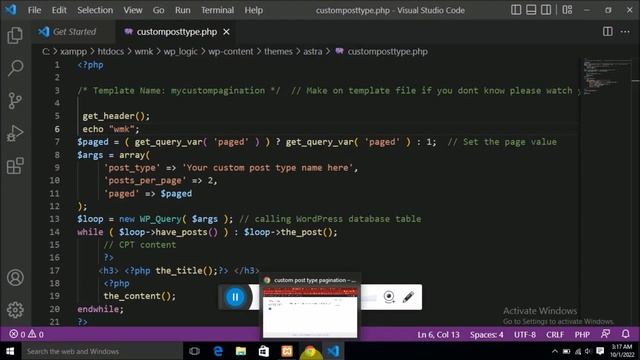Open the Search view in activity bar
640x360 pixels.
(x=15, y=68)
